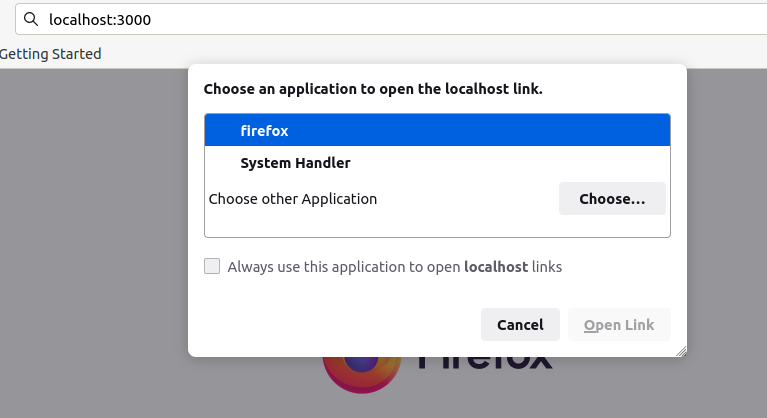The image size is (767, 418).
Task: Click the Firefox logo behind the dialog
Action: [362, 374]
